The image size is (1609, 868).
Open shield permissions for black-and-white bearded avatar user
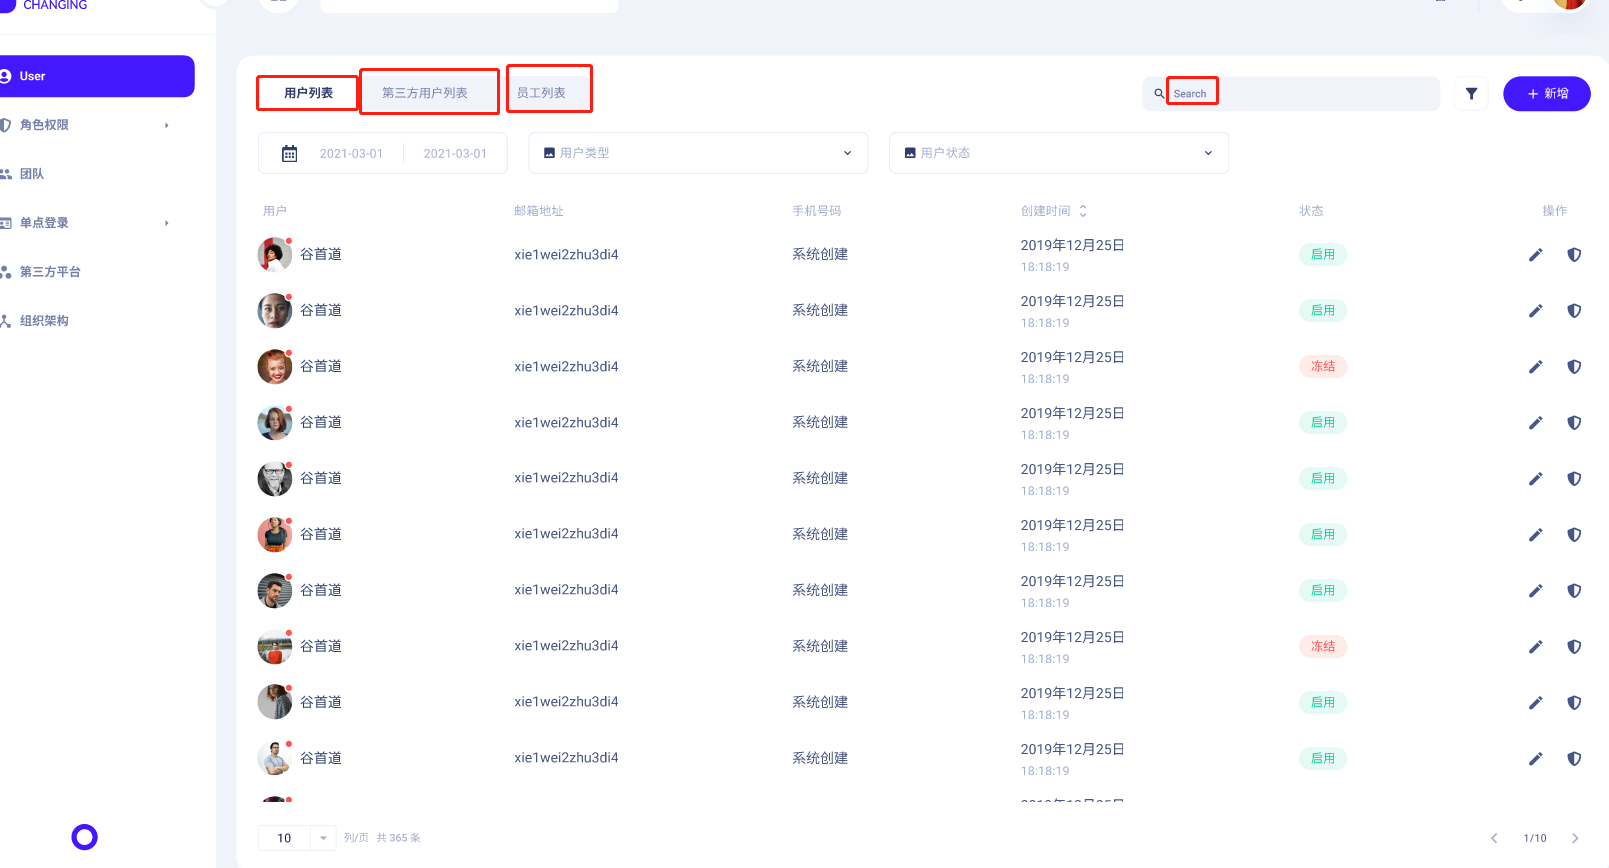click(1574, 479)
